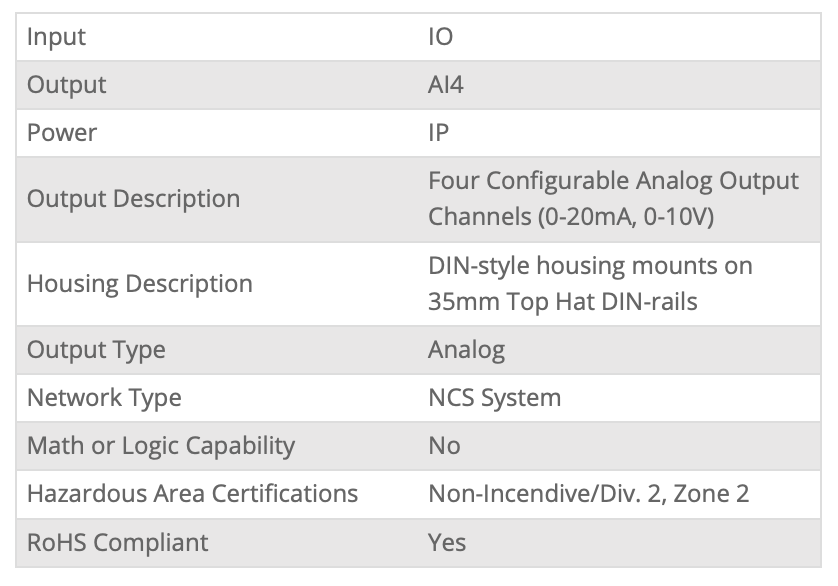
Task: Select the Four Configurable Analog Output text
Action: (613, 182)
